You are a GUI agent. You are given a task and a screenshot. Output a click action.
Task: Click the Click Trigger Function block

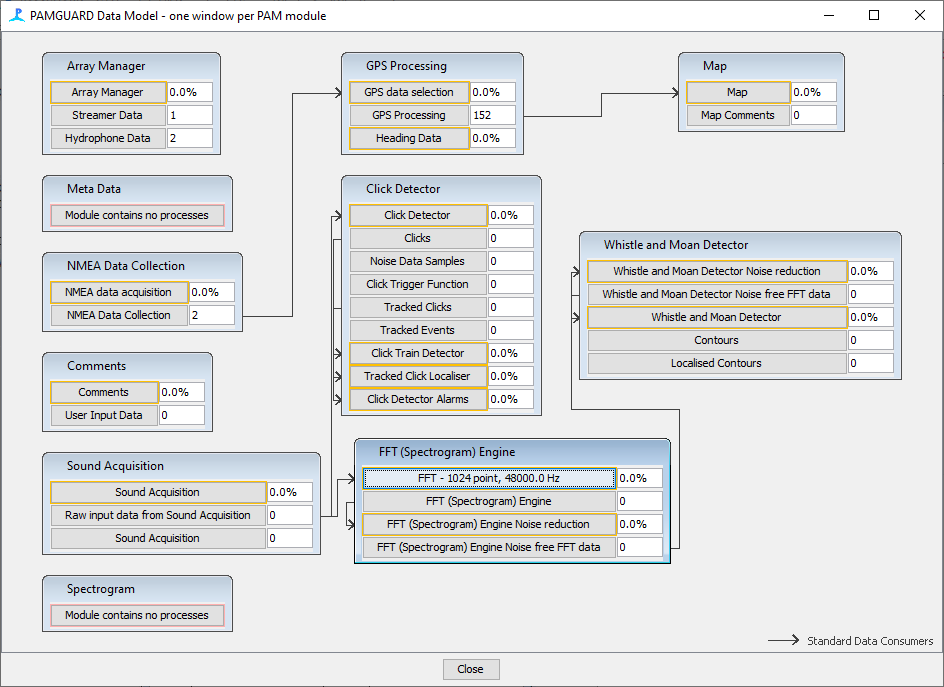click(x=418, y=284)
